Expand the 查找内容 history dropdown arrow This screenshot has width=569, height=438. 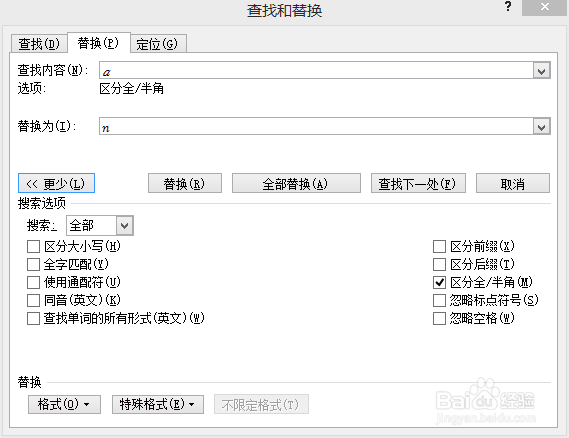541,71
